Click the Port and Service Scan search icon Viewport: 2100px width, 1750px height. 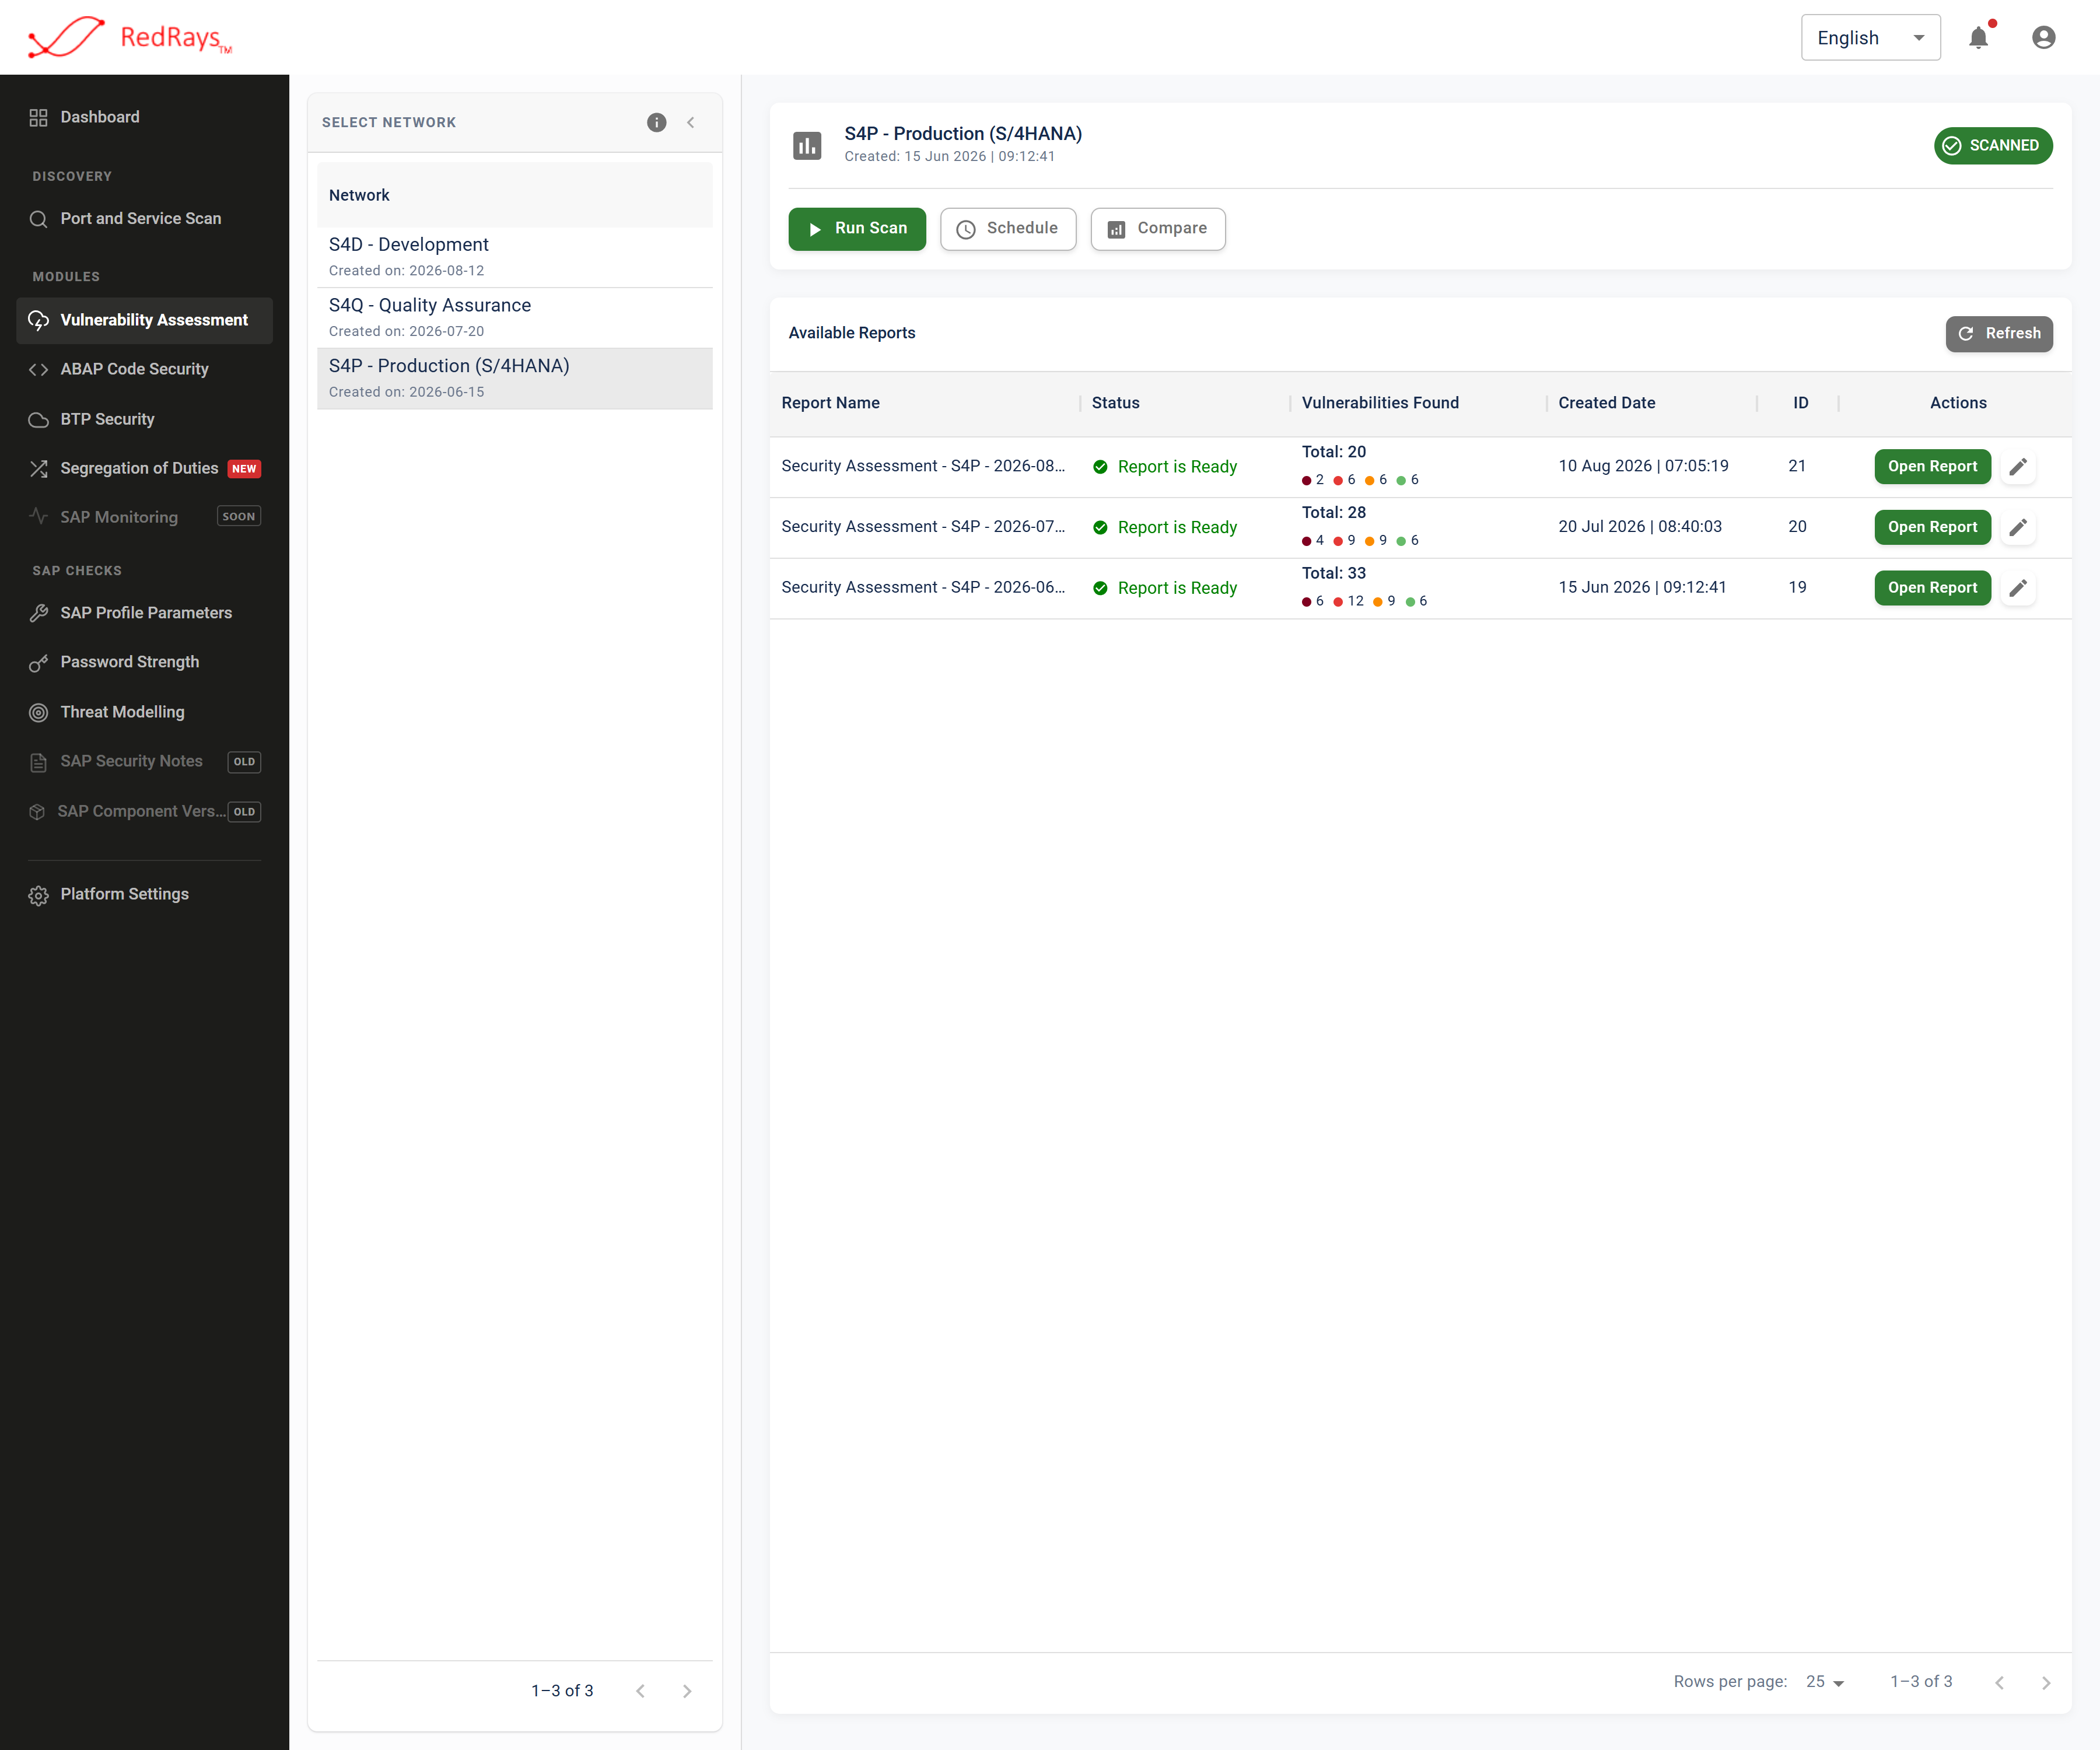point(38,219)
